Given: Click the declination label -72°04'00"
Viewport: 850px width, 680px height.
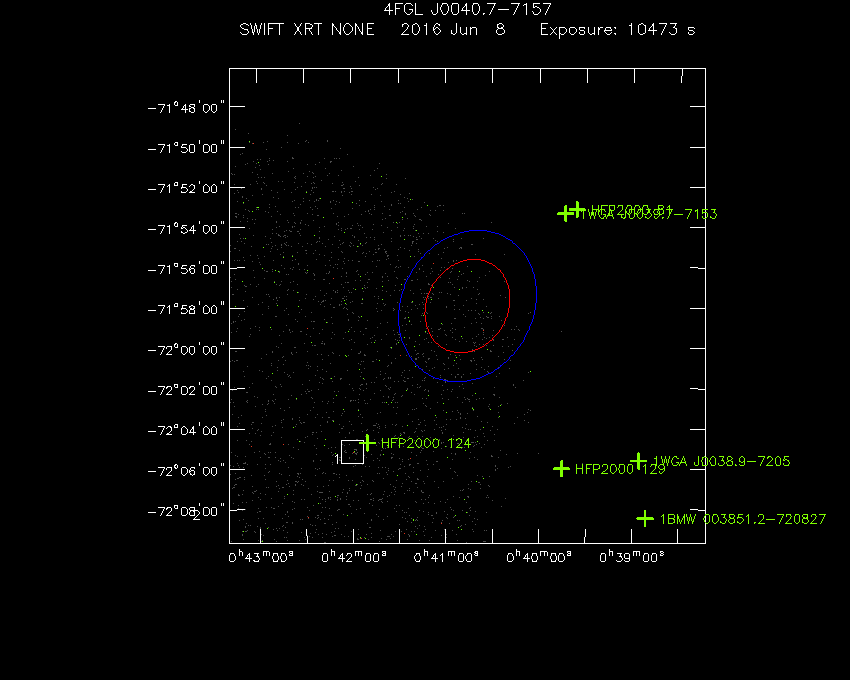Looking at the screenshot, I should click(186, 430).
